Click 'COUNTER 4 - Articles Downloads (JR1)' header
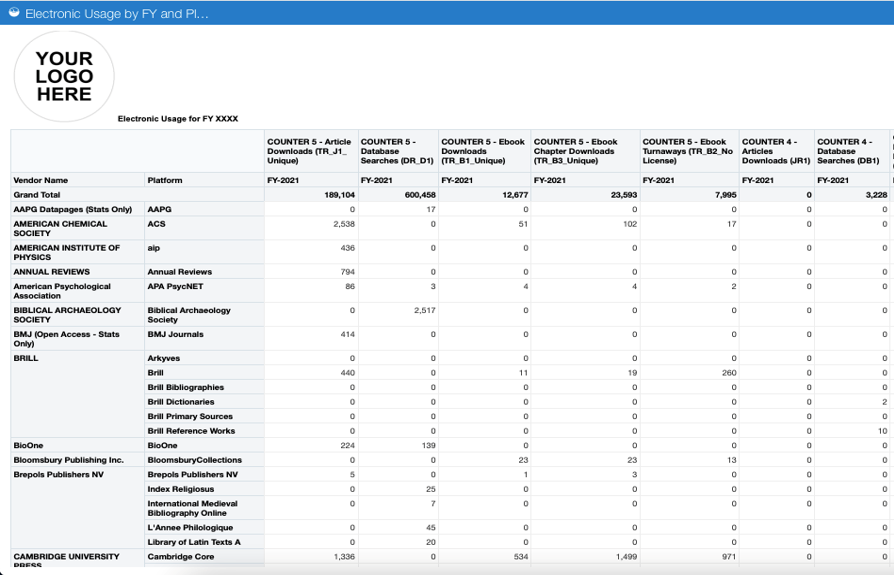Screen dimensions: 894x575 click(776, 151)
